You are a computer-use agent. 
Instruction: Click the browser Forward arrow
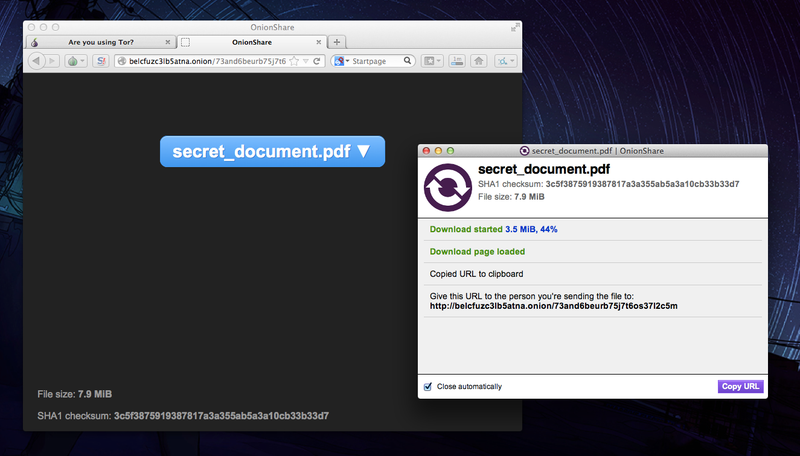pyautogui.click(x=52, y=61)
